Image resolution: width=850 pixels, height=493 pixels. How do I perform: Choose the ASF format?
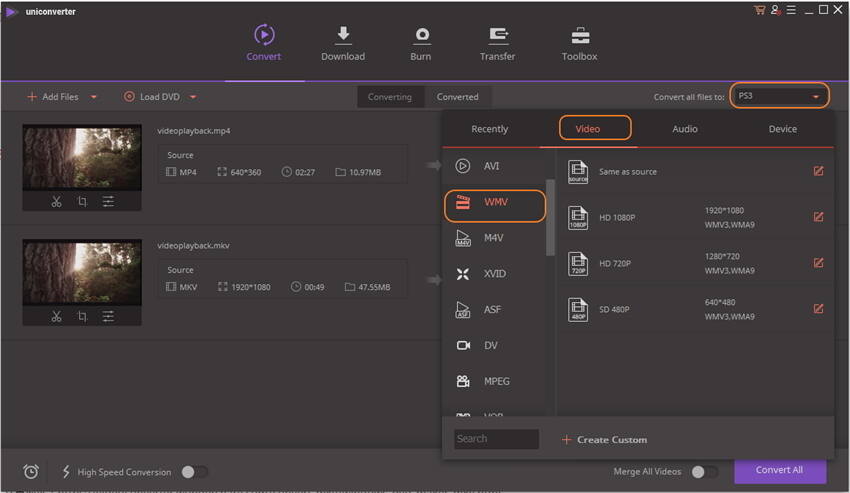(494, 310)
